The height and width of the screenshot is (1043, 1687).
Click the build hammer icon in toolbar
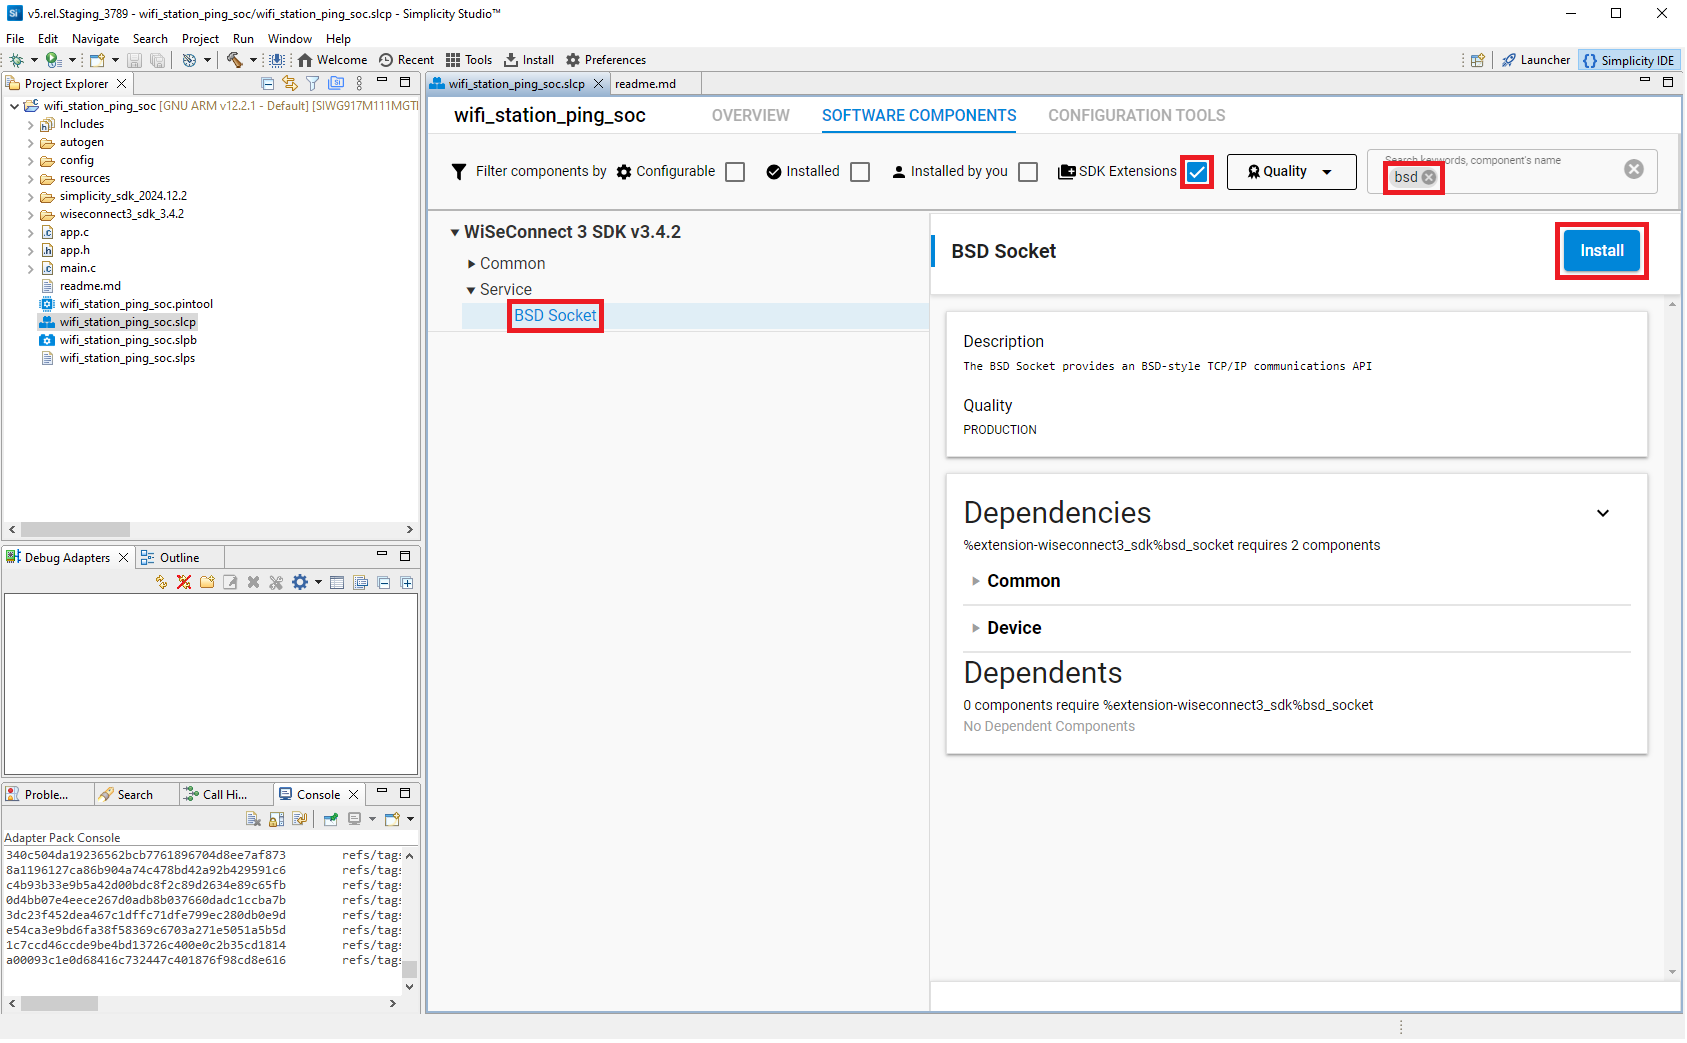pos(234,60)
